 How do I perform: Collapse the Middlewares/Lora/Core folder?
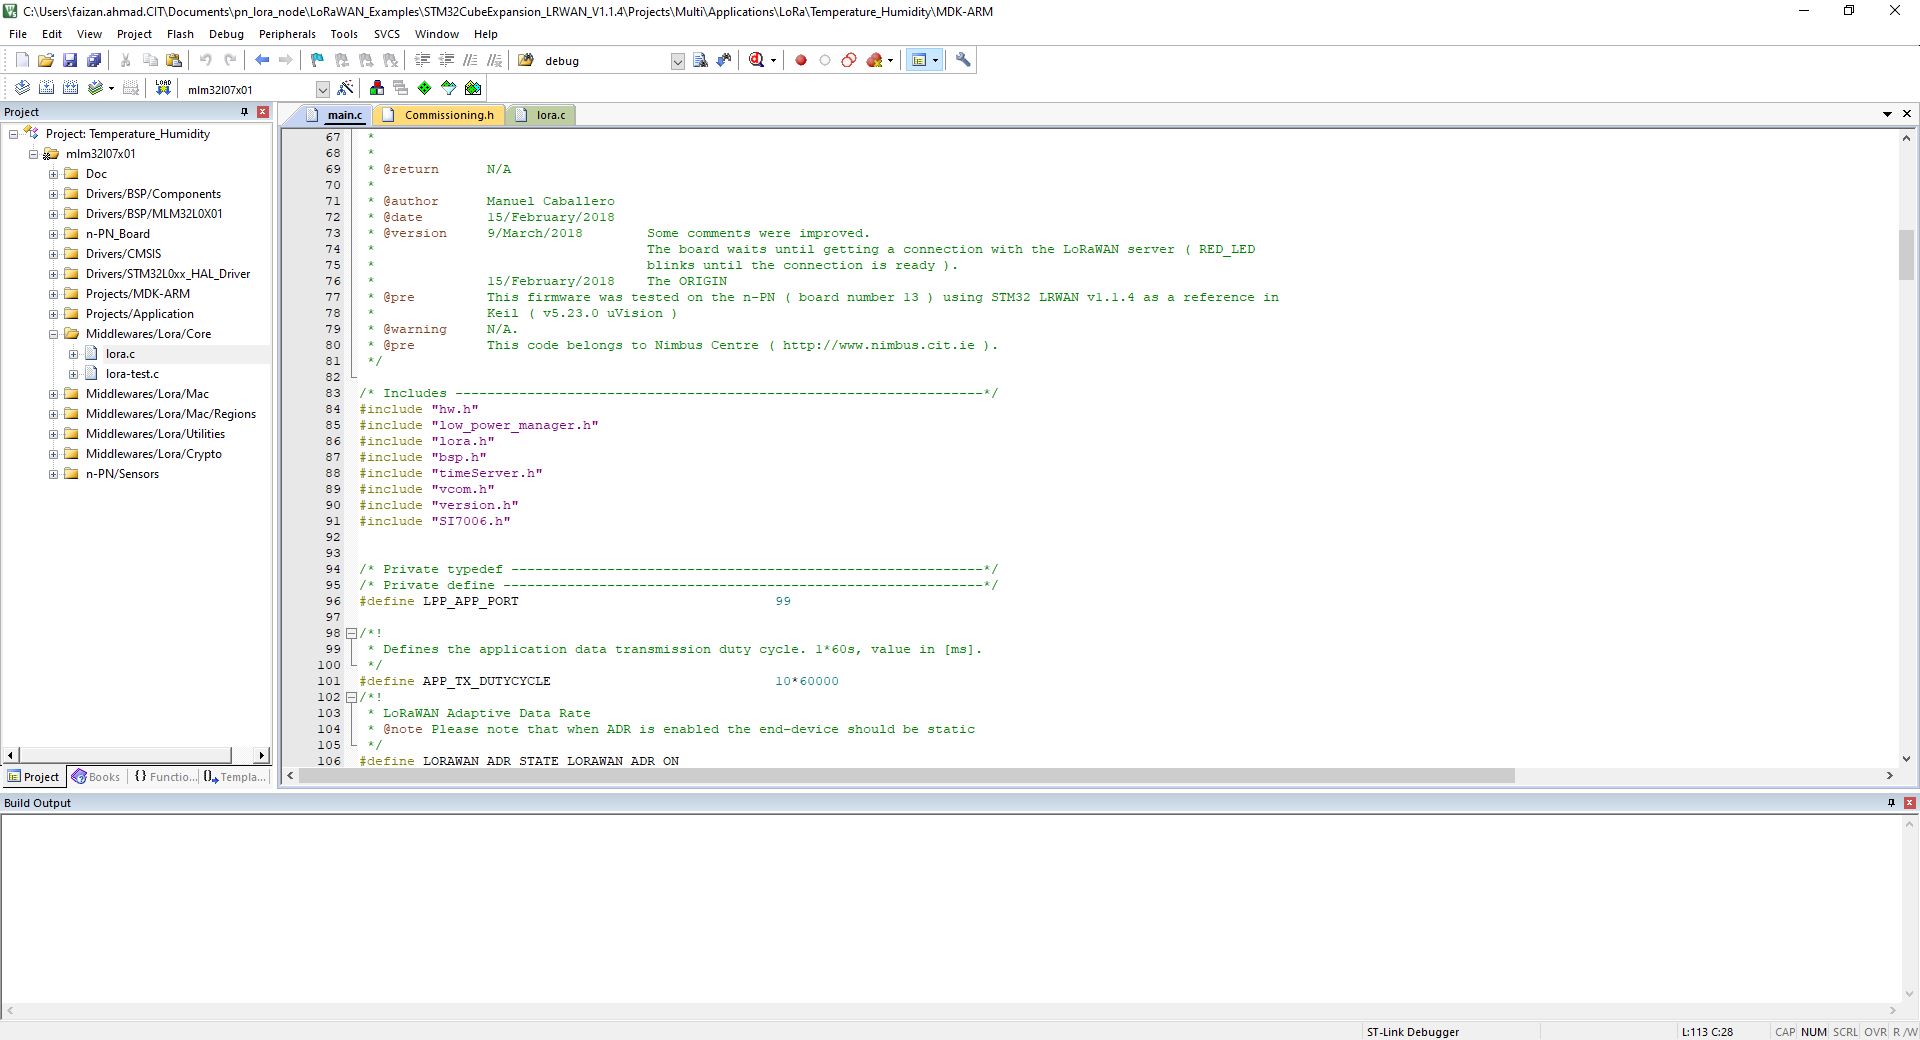click(x=54, y=334)
